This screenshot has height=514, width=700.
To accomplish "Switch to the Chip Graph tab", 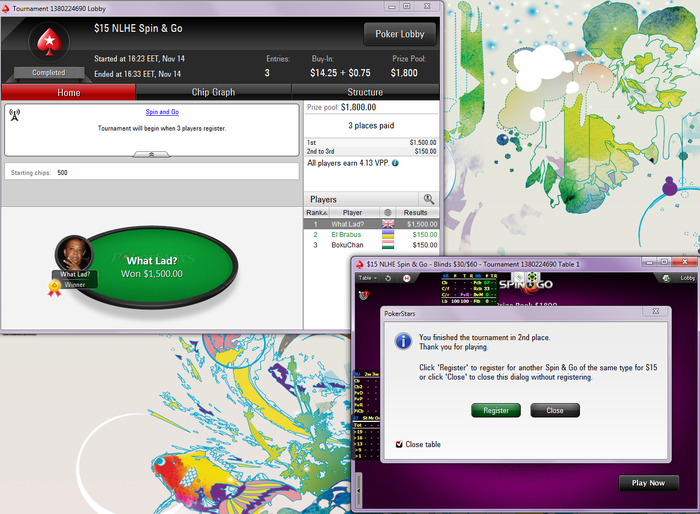I will click(213, 92).
